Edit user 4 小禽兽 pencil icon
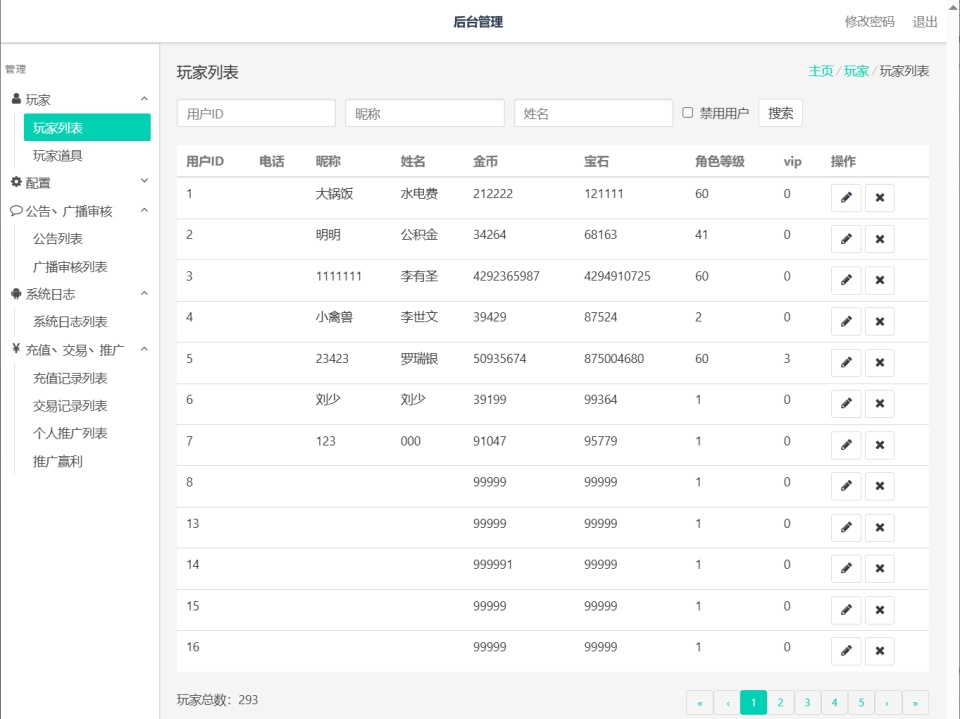 (846, 321)
